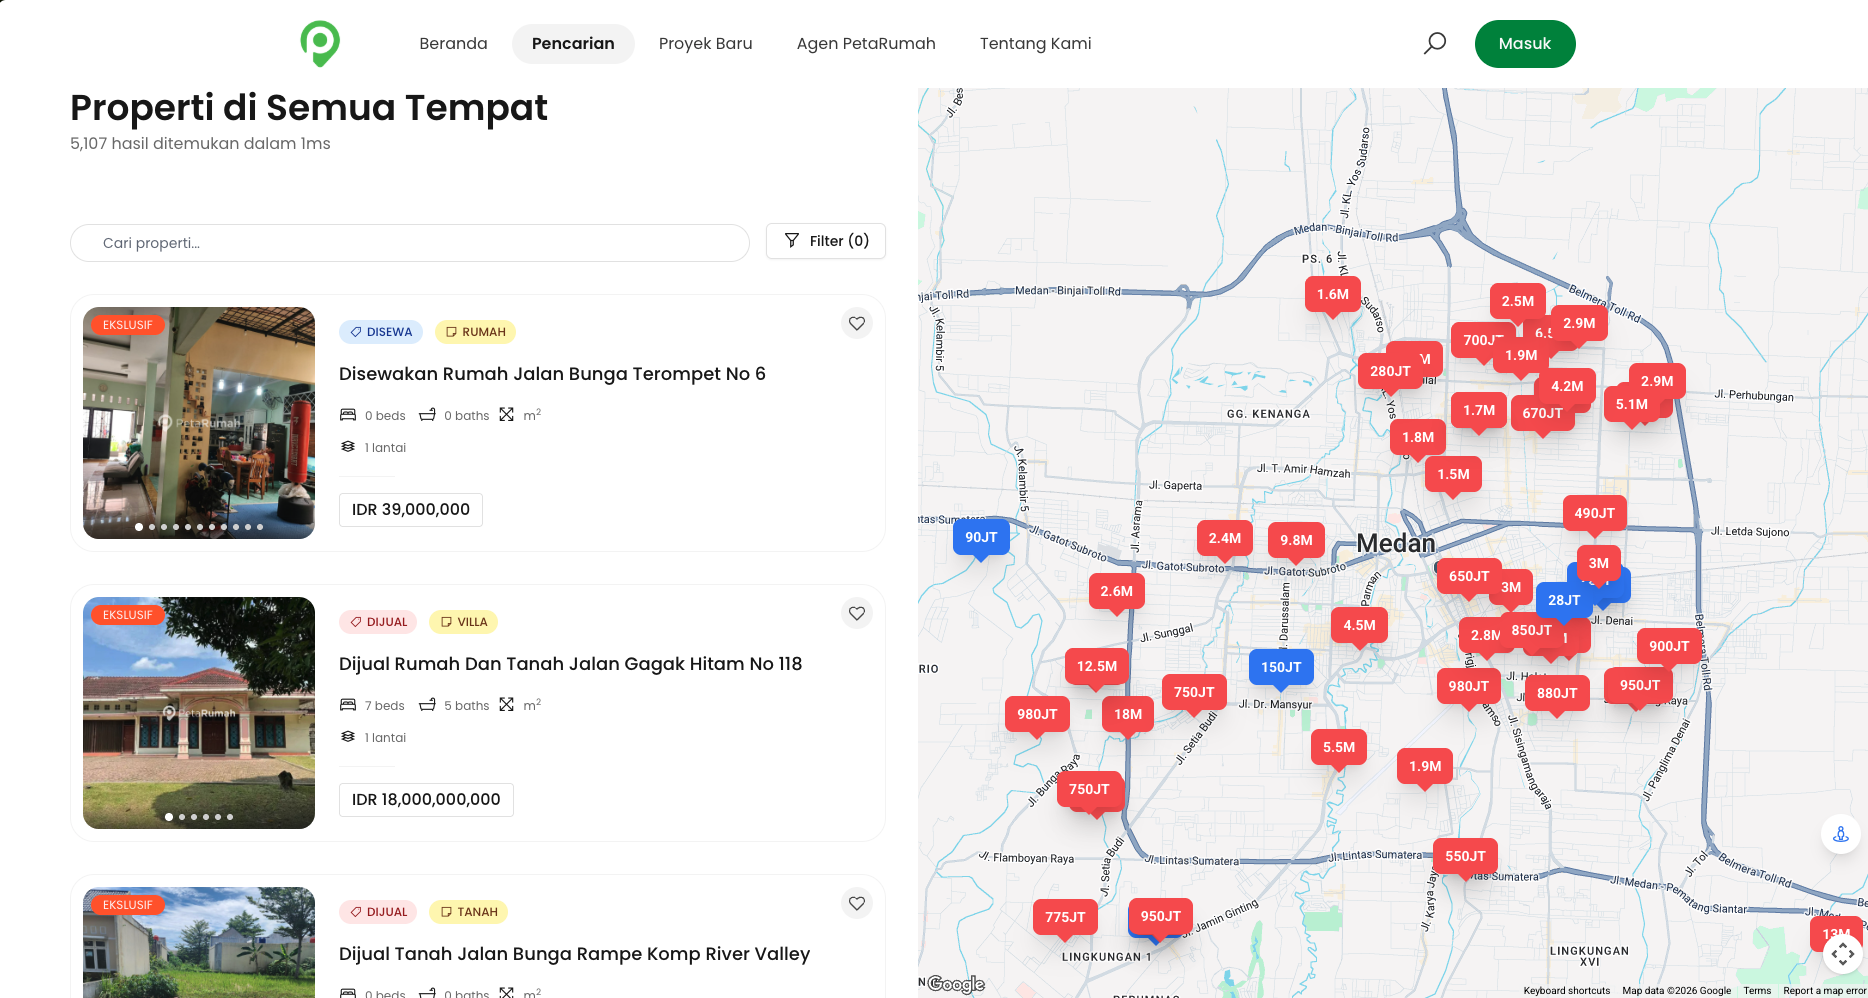Click the PetaRumah logo icon
The width and height of the screenshot is (1868, 998).
pyautogui.click(x=320, y=43)
